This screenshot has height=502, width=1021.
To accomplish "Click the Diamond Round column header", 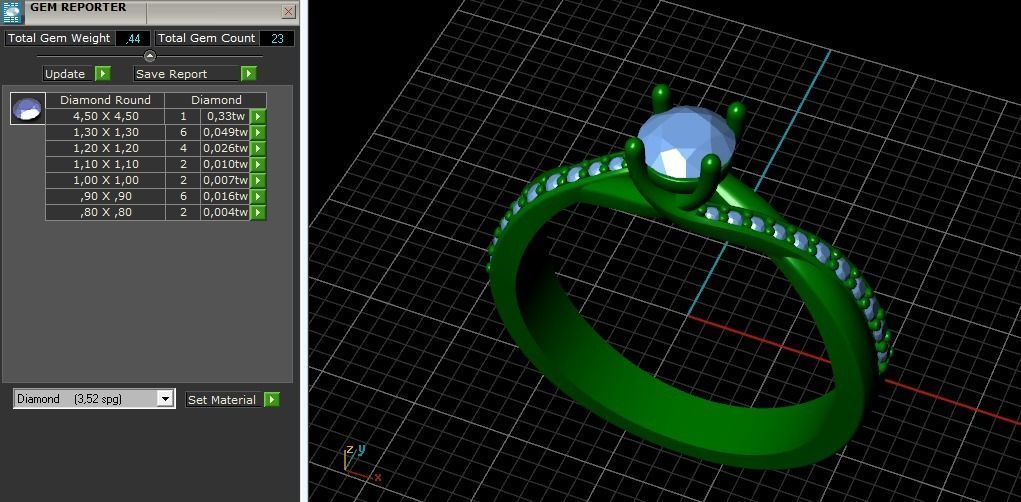I will (105, 100).
